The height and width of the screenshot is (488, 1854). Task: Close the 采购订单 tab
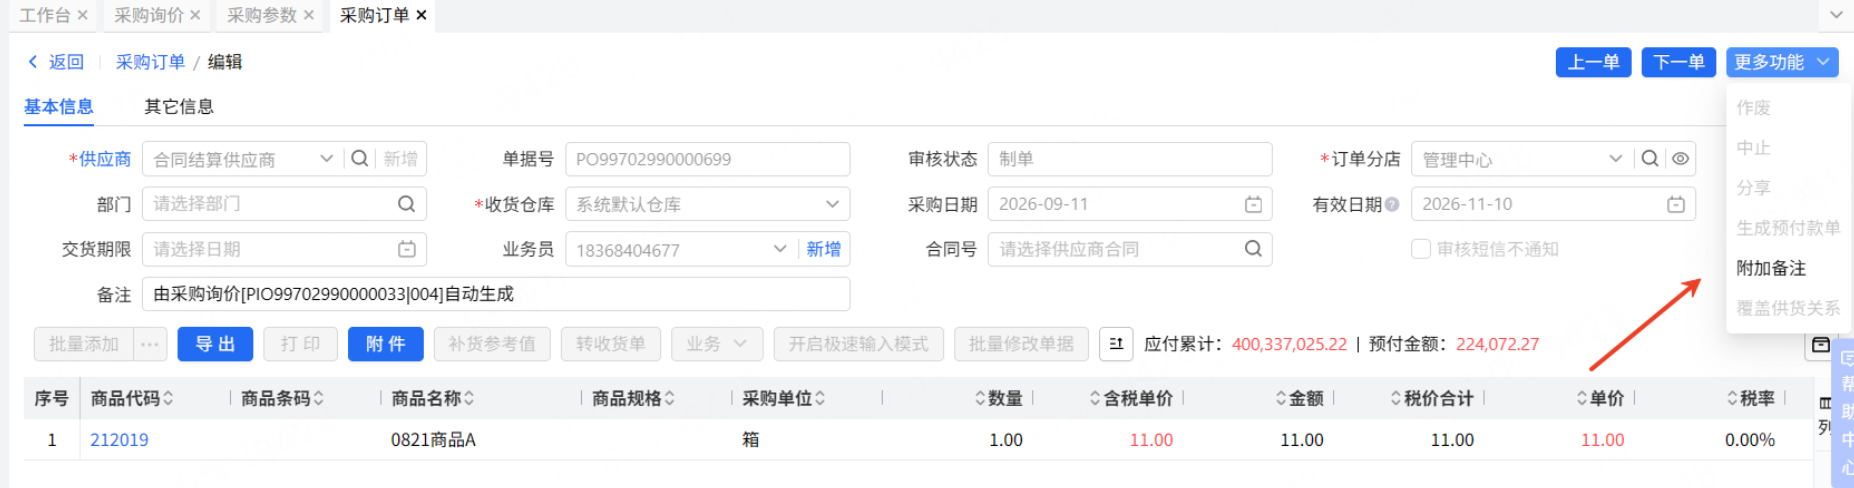tap(421, 15)
